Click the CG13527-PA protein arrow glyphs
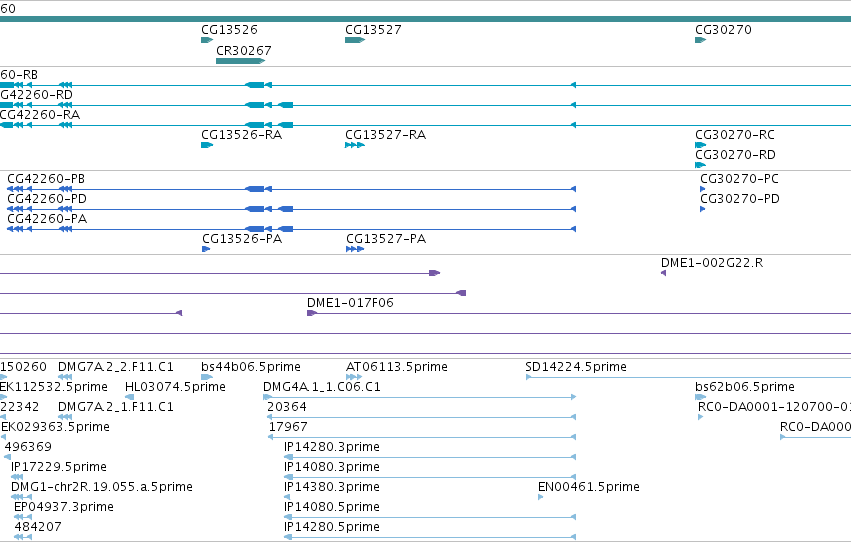The width and height of the screenshot is (851, 542). 355,249
